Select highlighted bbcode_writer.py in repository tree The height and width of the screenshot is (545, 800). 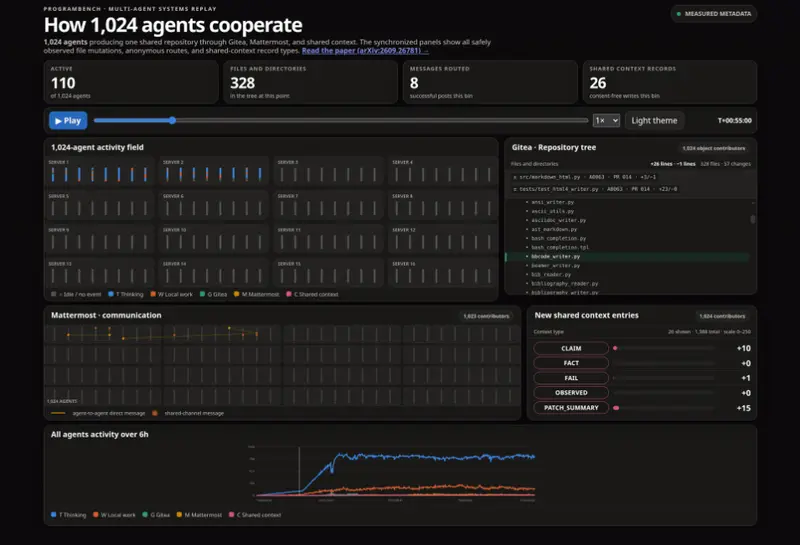click(x=628, y=256)
